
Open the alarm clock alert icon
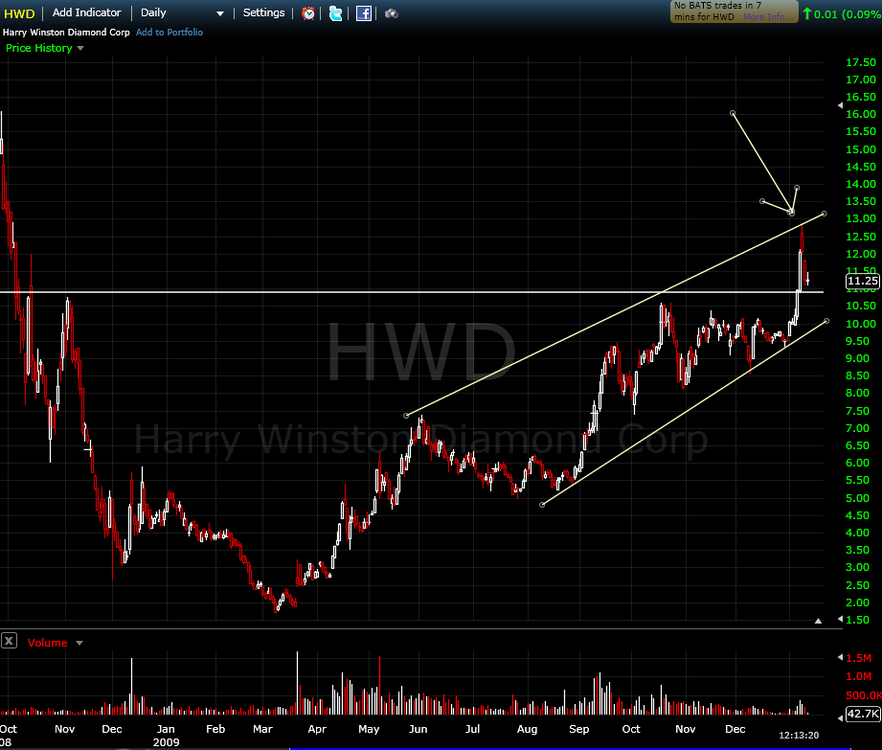[308, 13]
